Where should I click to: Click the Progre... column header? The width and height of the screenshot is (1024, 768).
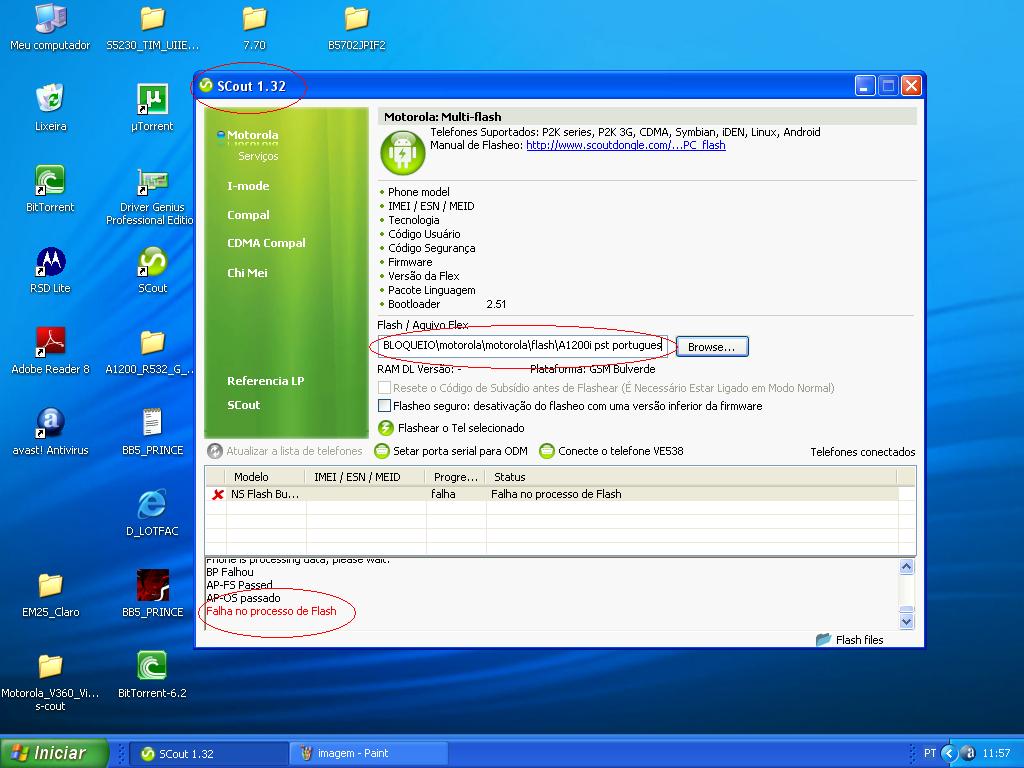tap(456, 477)
